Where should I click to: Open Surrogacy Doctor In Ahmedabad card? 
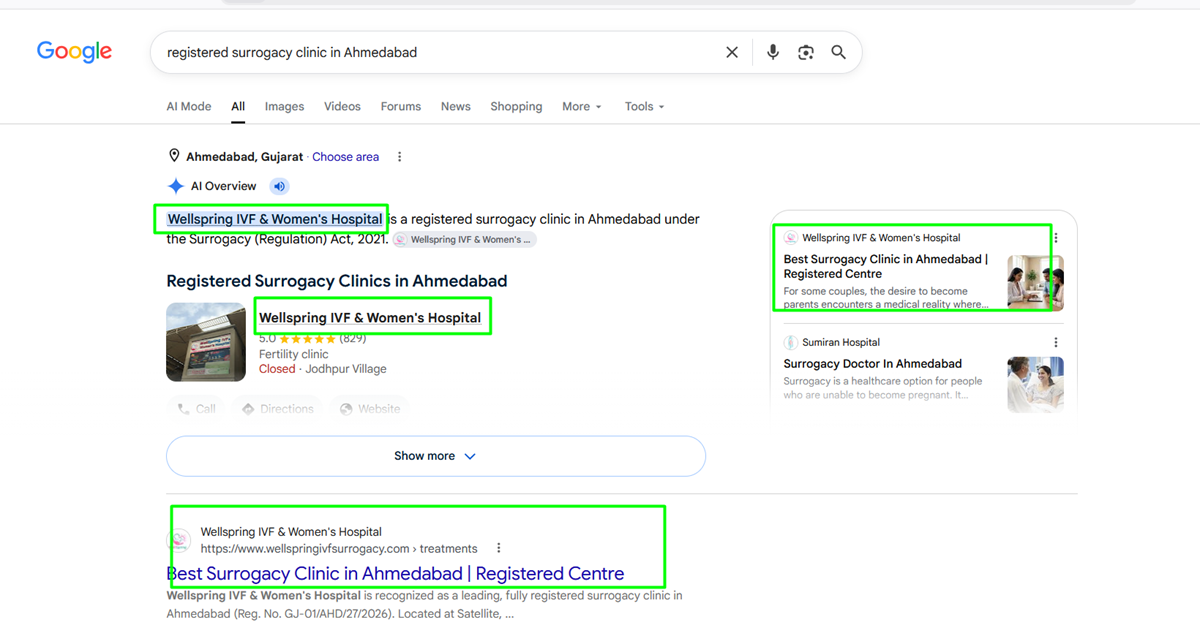(x=873, y=364)
